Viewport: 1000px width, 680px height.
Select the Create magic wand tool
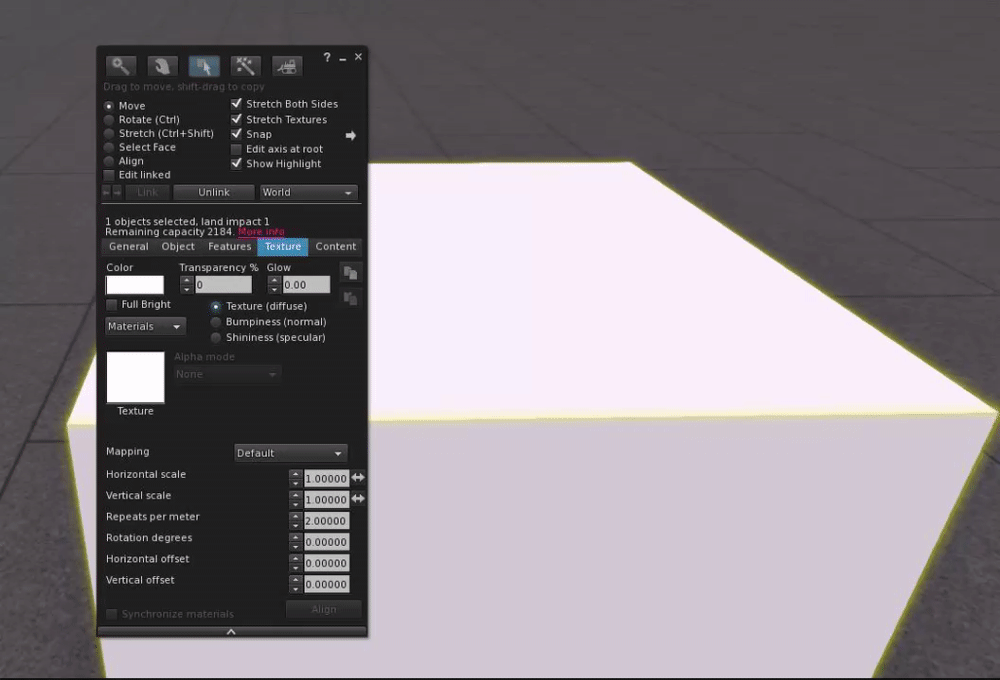(246, 66)
